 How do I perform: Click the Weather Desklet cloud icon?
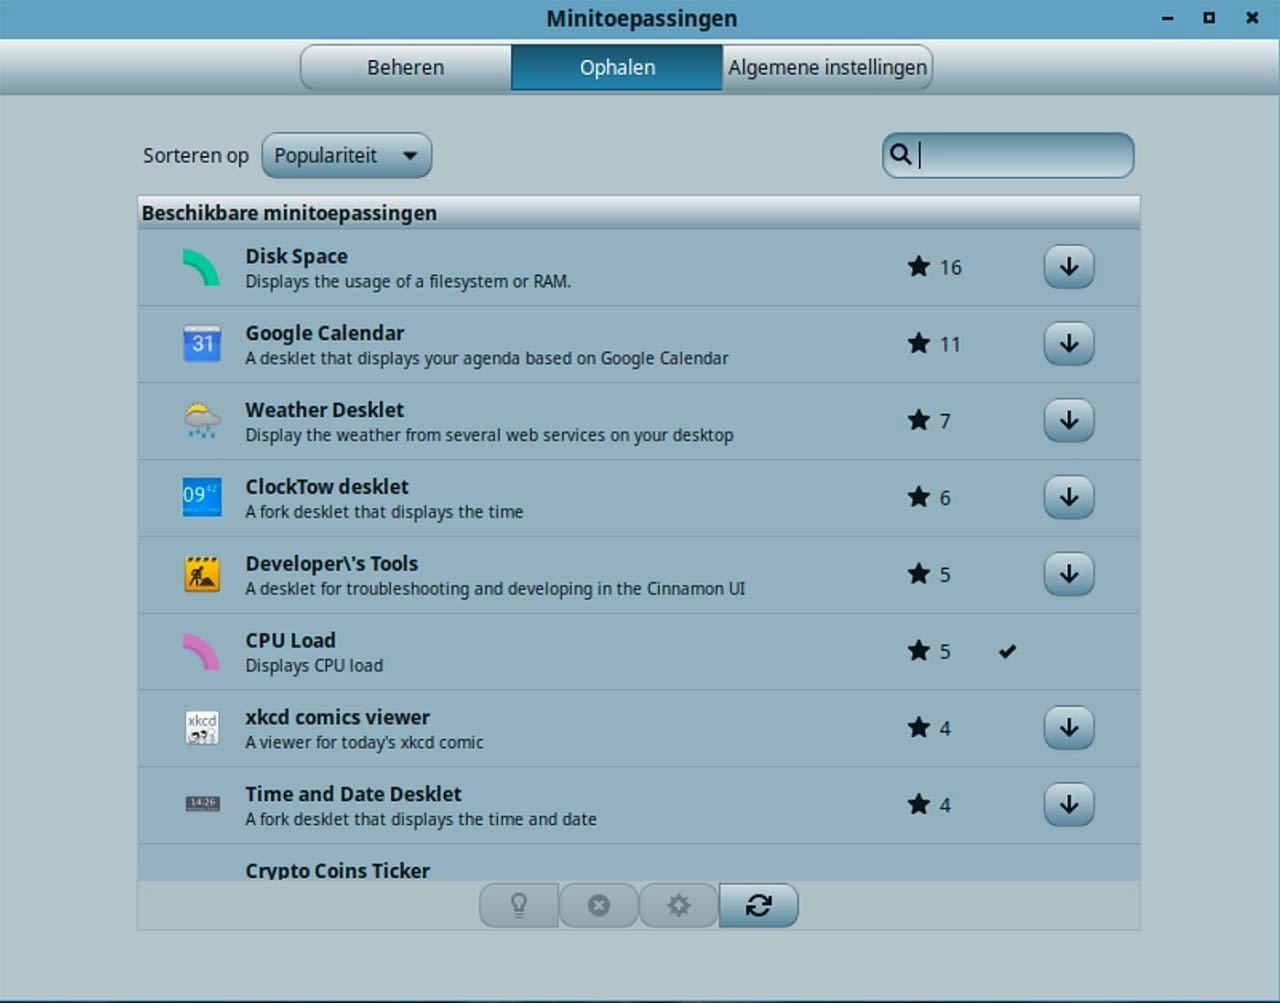pyautogui.click(x=202, y=421)
